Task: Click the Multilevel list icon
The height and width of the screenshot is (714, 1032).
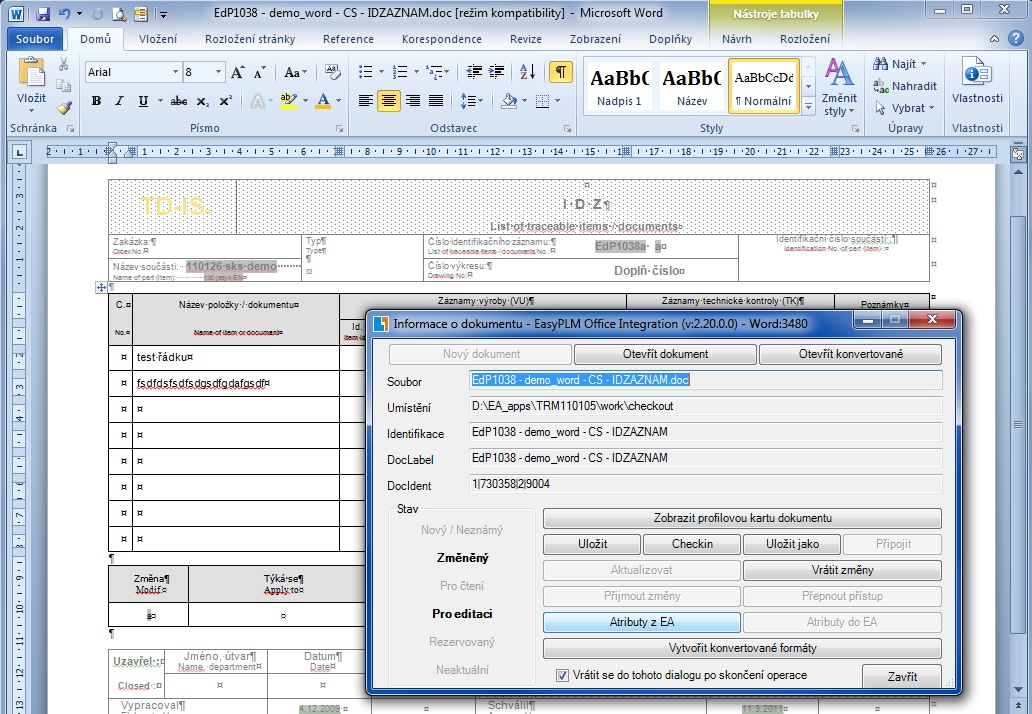Action: (x=434, y=72)
